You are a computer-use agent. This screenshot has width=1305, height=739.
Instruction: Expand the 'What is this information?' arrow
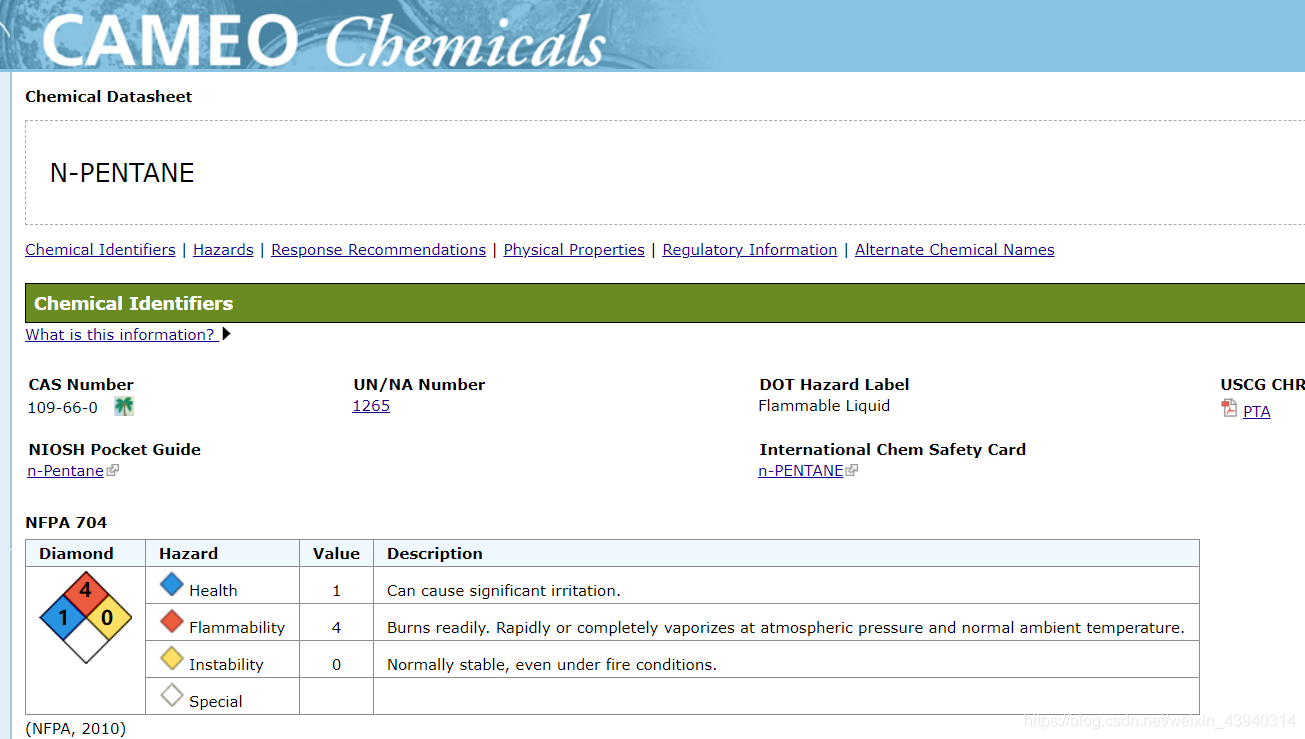pyautogui.click(x=227, y=334)
